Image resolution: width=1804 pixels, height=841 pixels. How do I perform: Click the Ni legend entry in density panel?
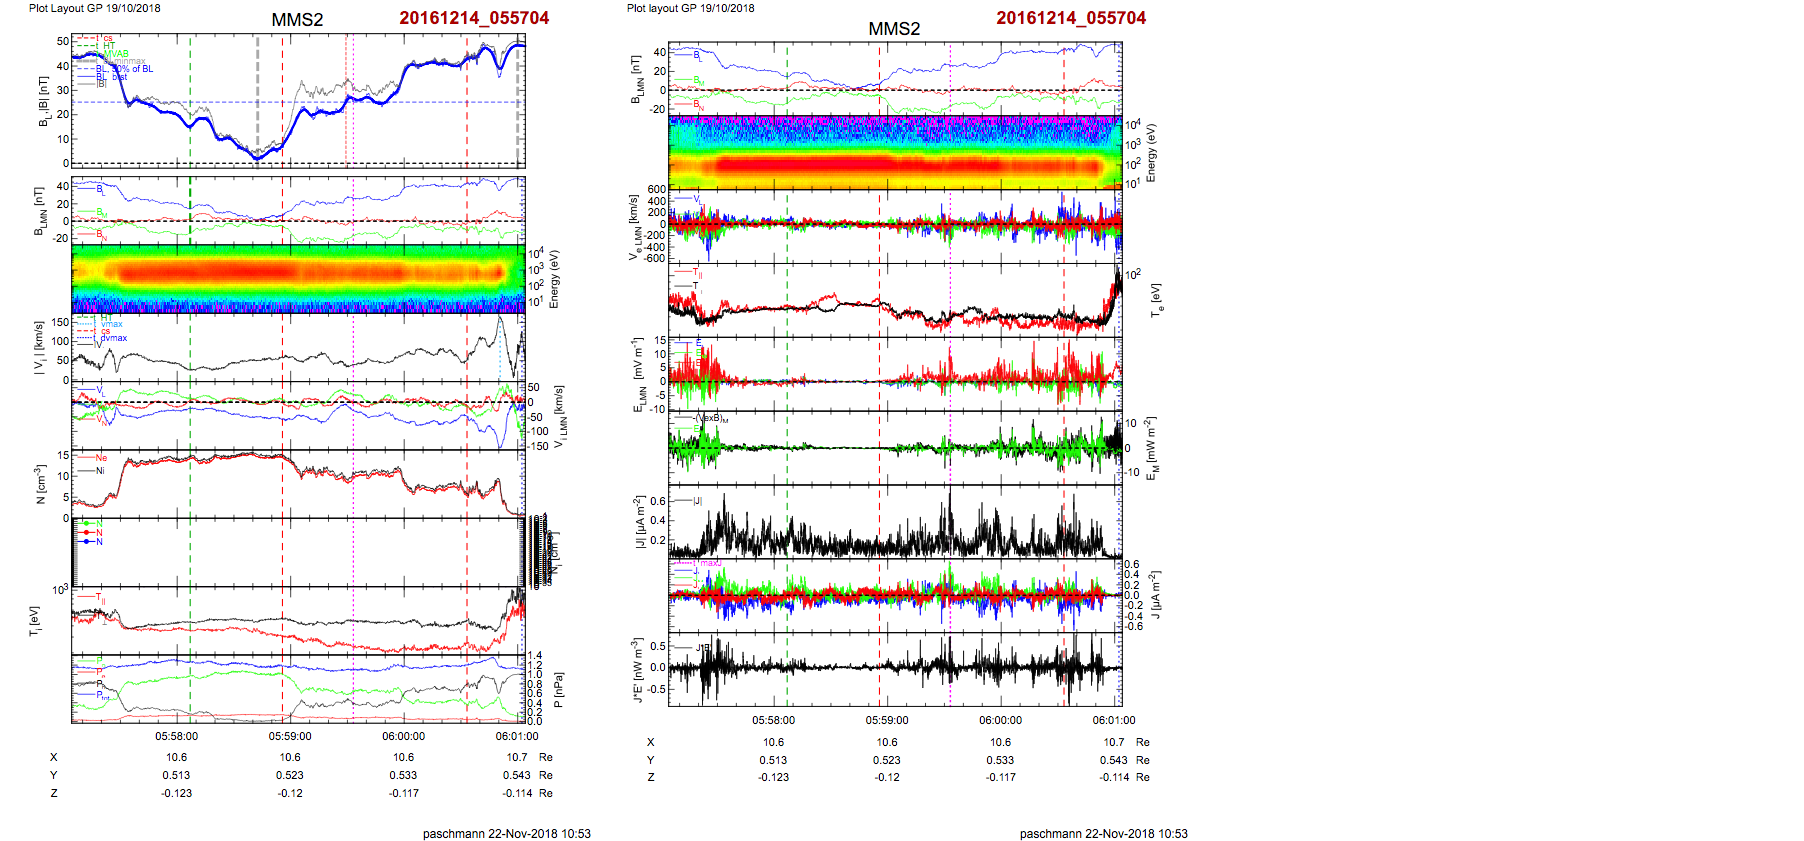pyautogui.click(x=100, y=470)
